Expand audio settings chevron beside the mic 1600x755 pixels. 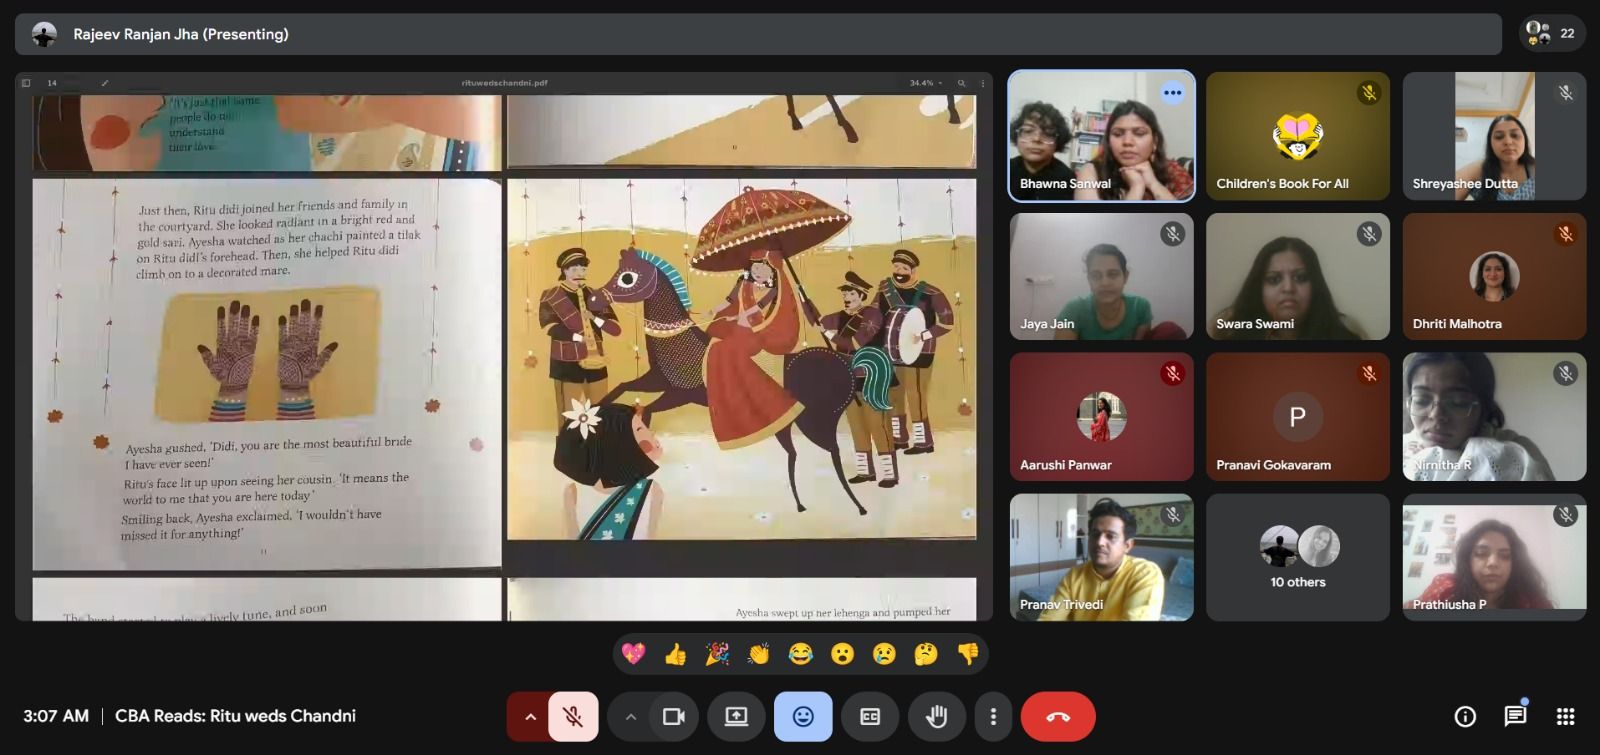[530, 716]
